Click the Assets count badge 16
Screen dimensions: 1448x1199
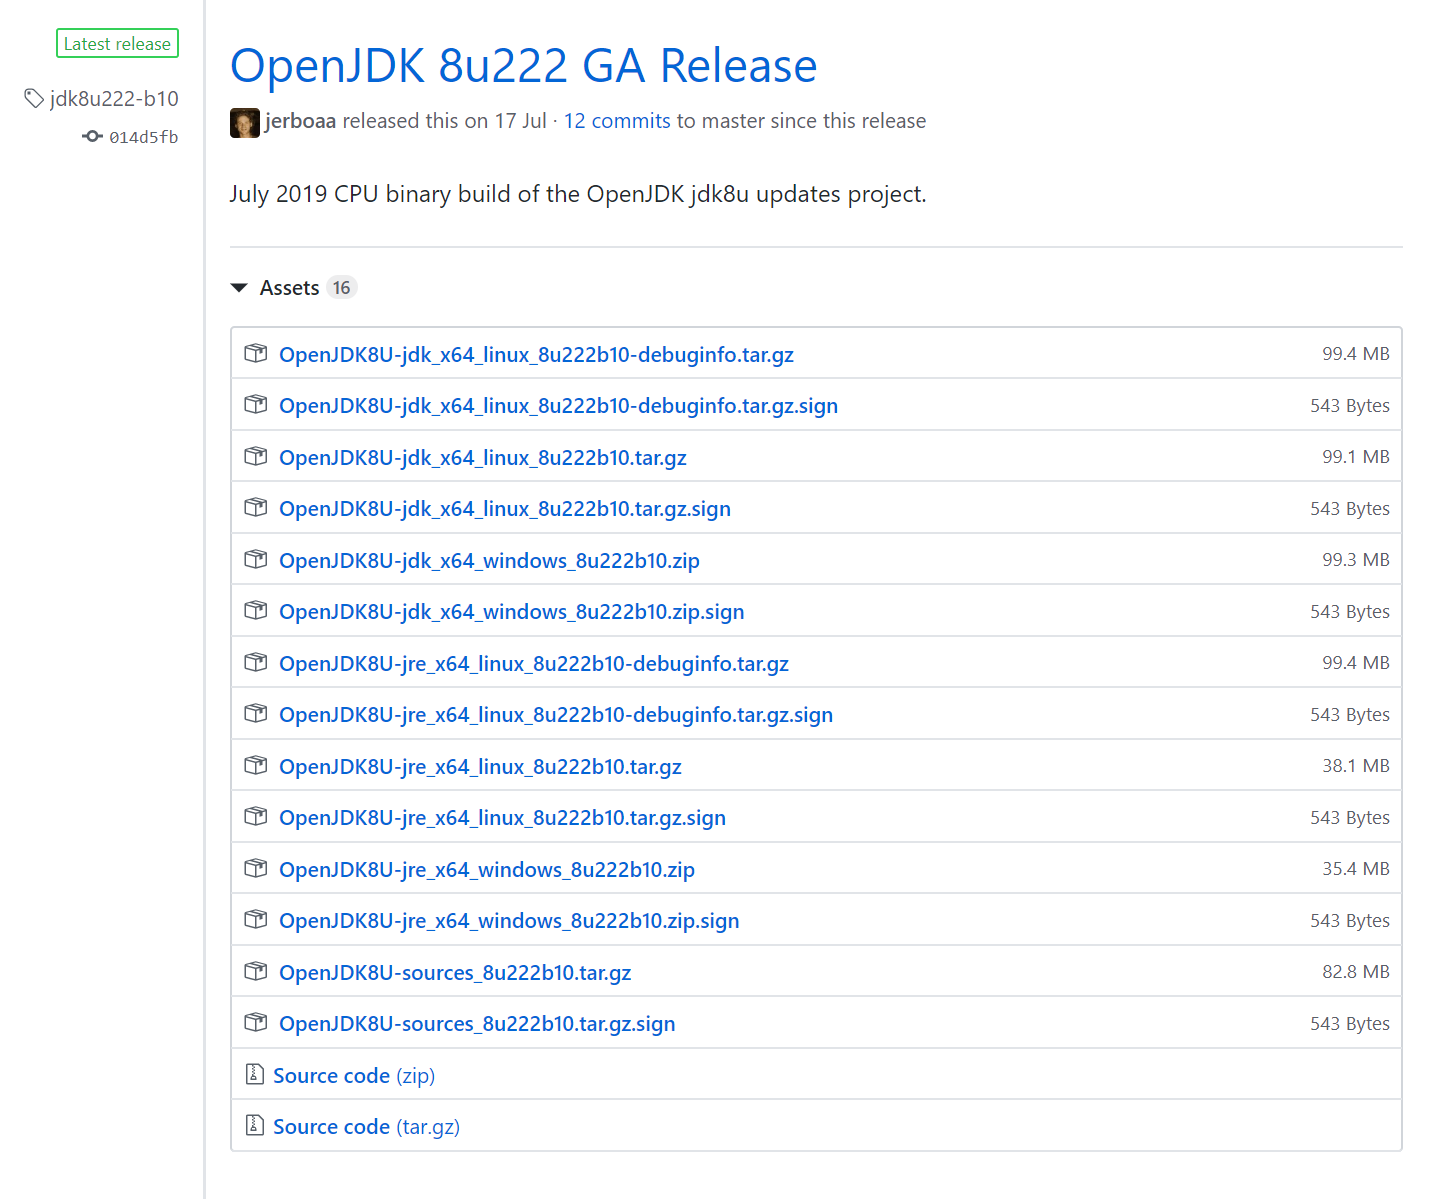(342, 288)
